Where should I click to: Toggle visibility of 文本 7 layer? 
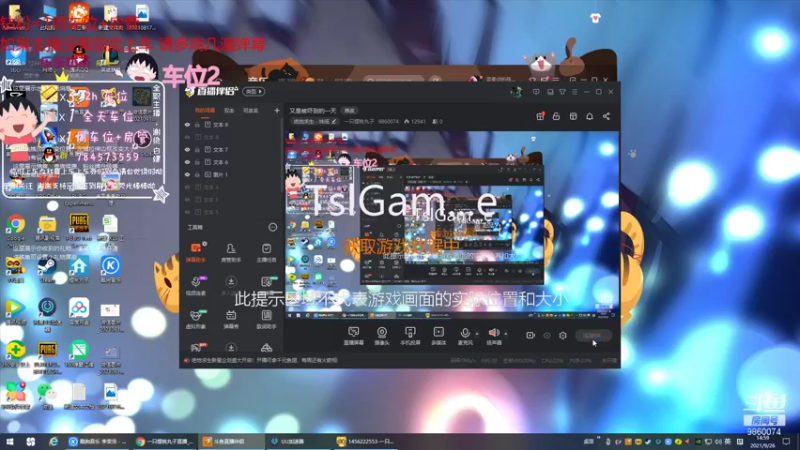(187, 149)
